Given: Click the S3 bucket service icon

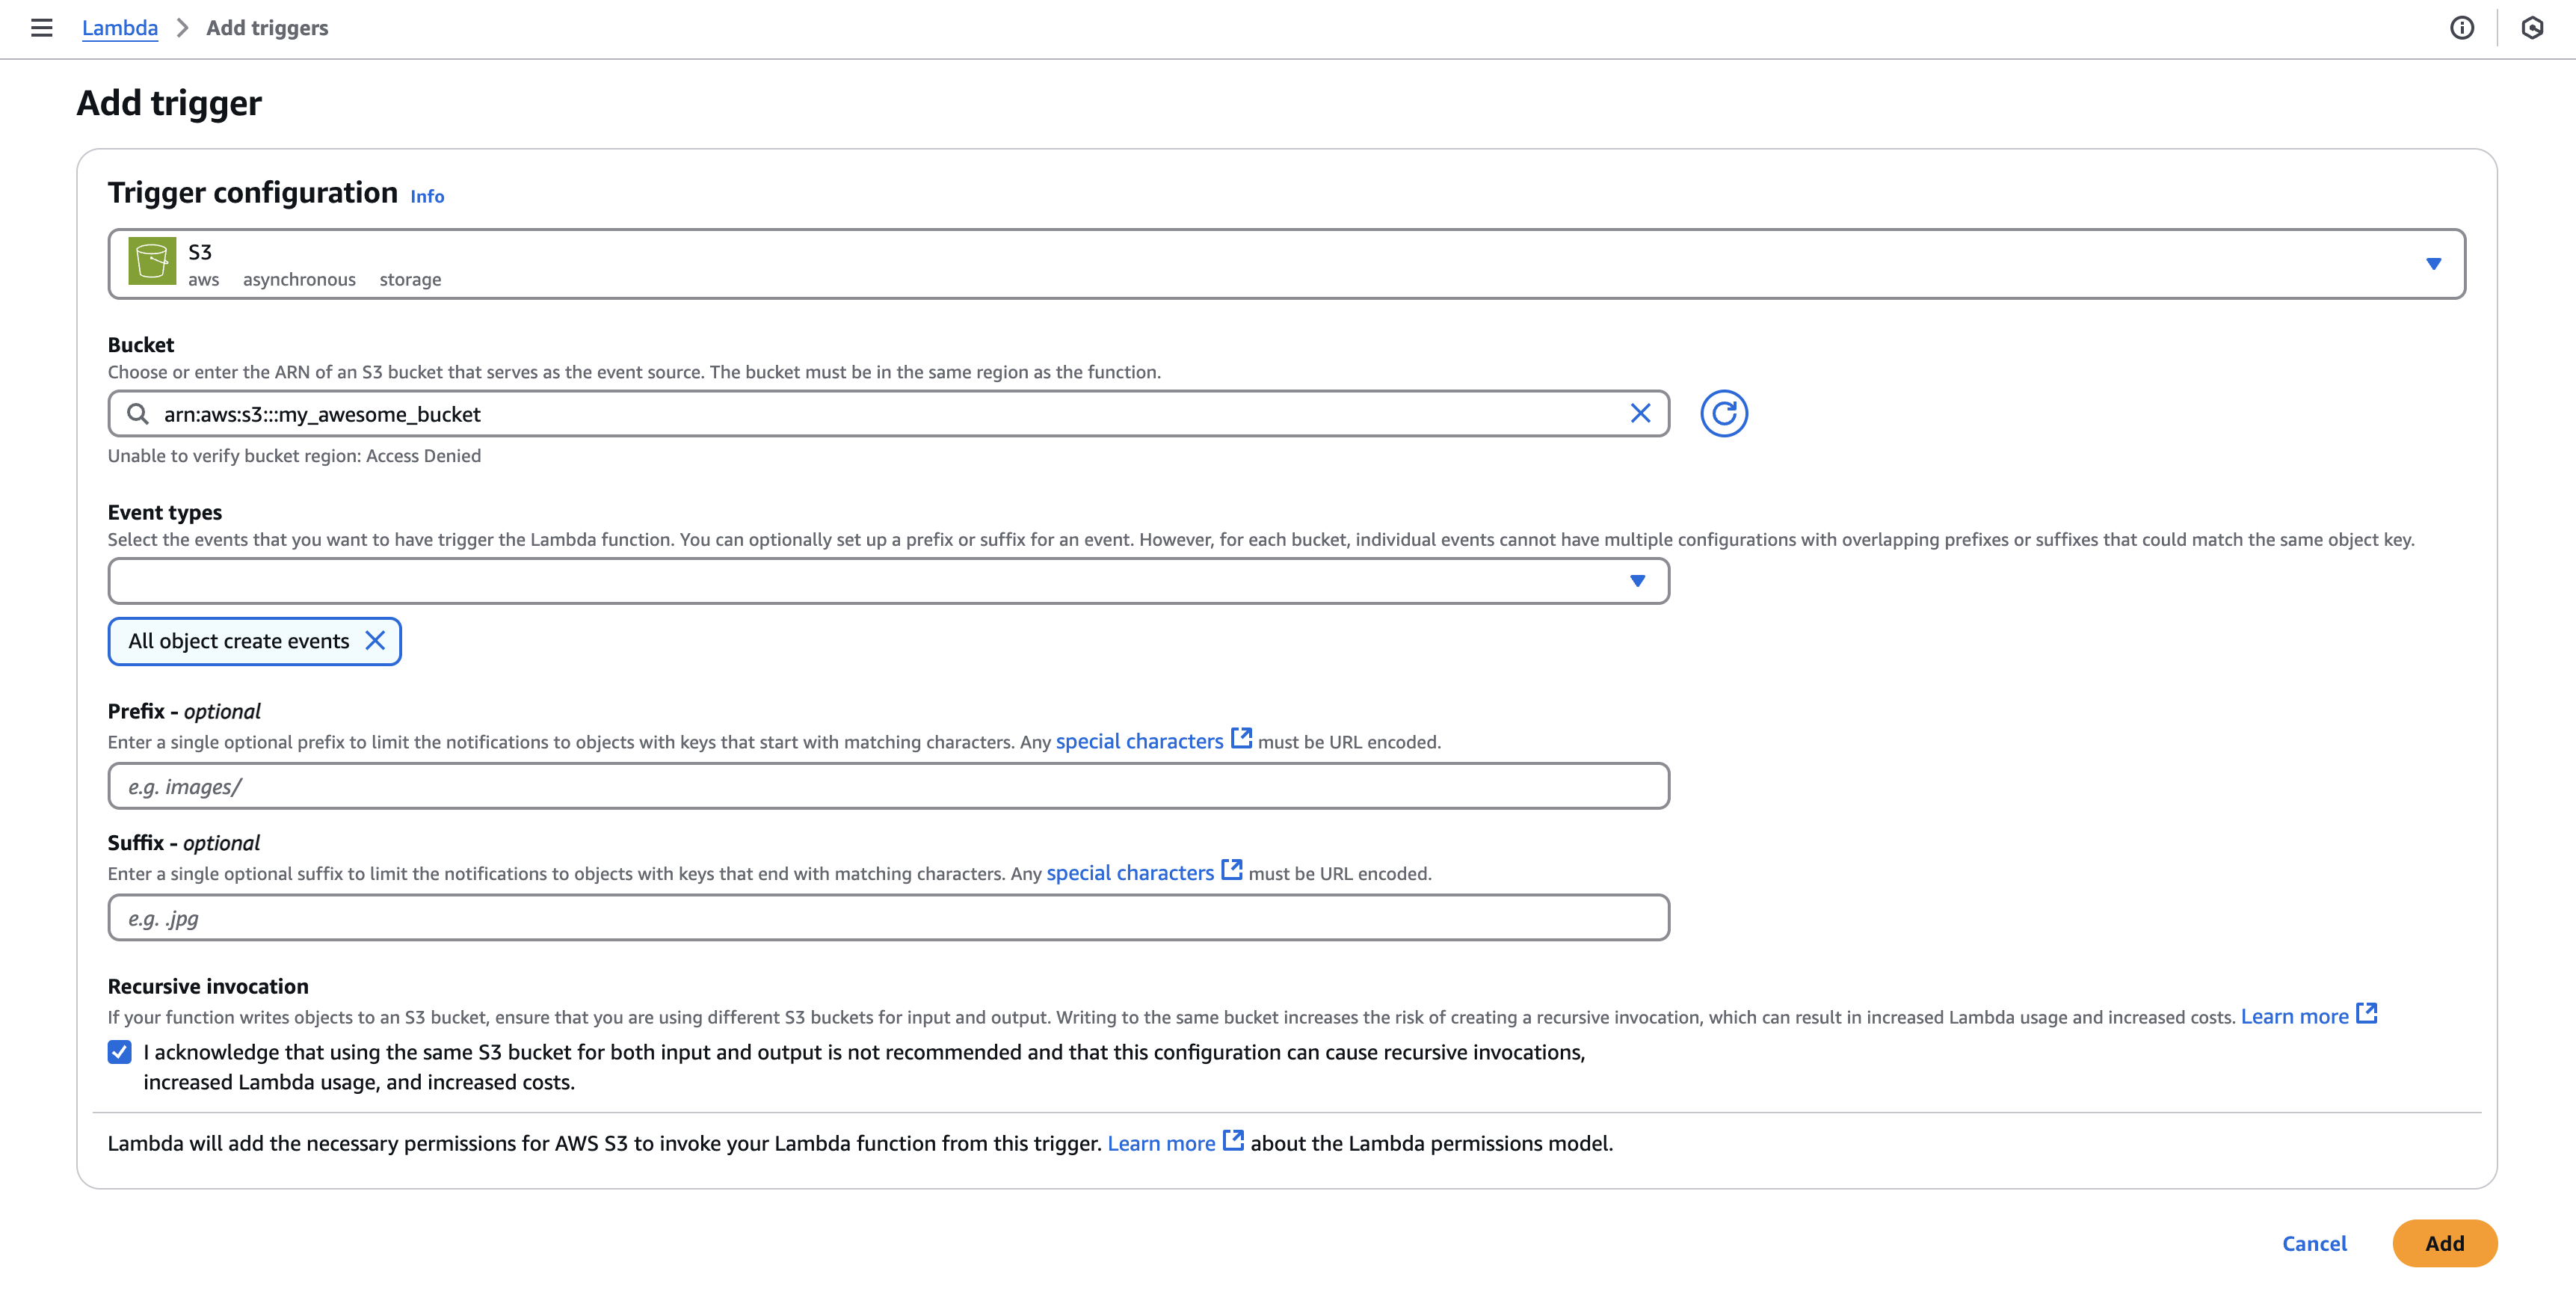Looking at the screenshot, I should pos(152,262).
